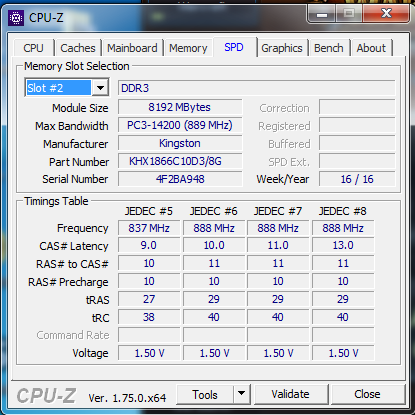Screen dimensions: 415x415
Task: Open the Mainboard tab
Action: pos(132,48)
